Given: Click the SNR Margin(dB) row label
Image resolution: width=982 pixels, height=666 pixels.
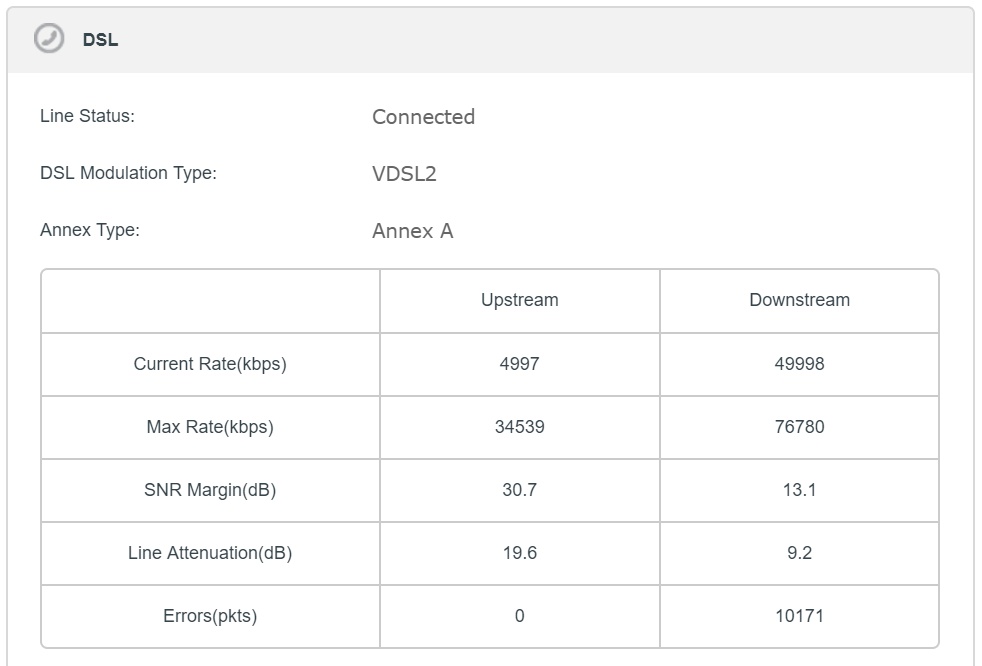Looking at the screenshot, I should pyautogui.click(x=210, y=490).
